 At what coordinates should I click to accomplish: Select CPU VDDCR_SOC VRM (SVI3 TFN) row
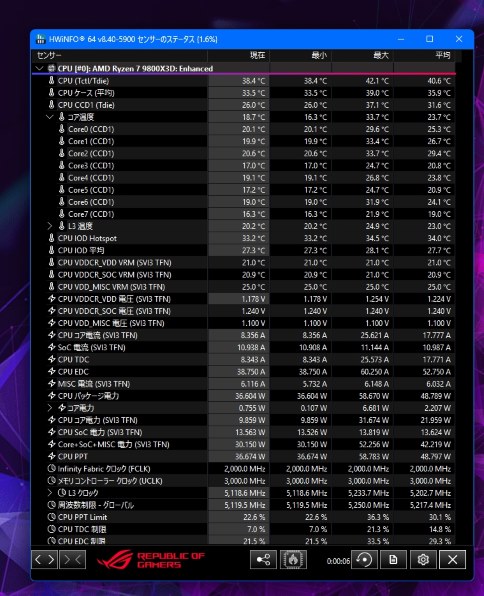coord(244,275)
